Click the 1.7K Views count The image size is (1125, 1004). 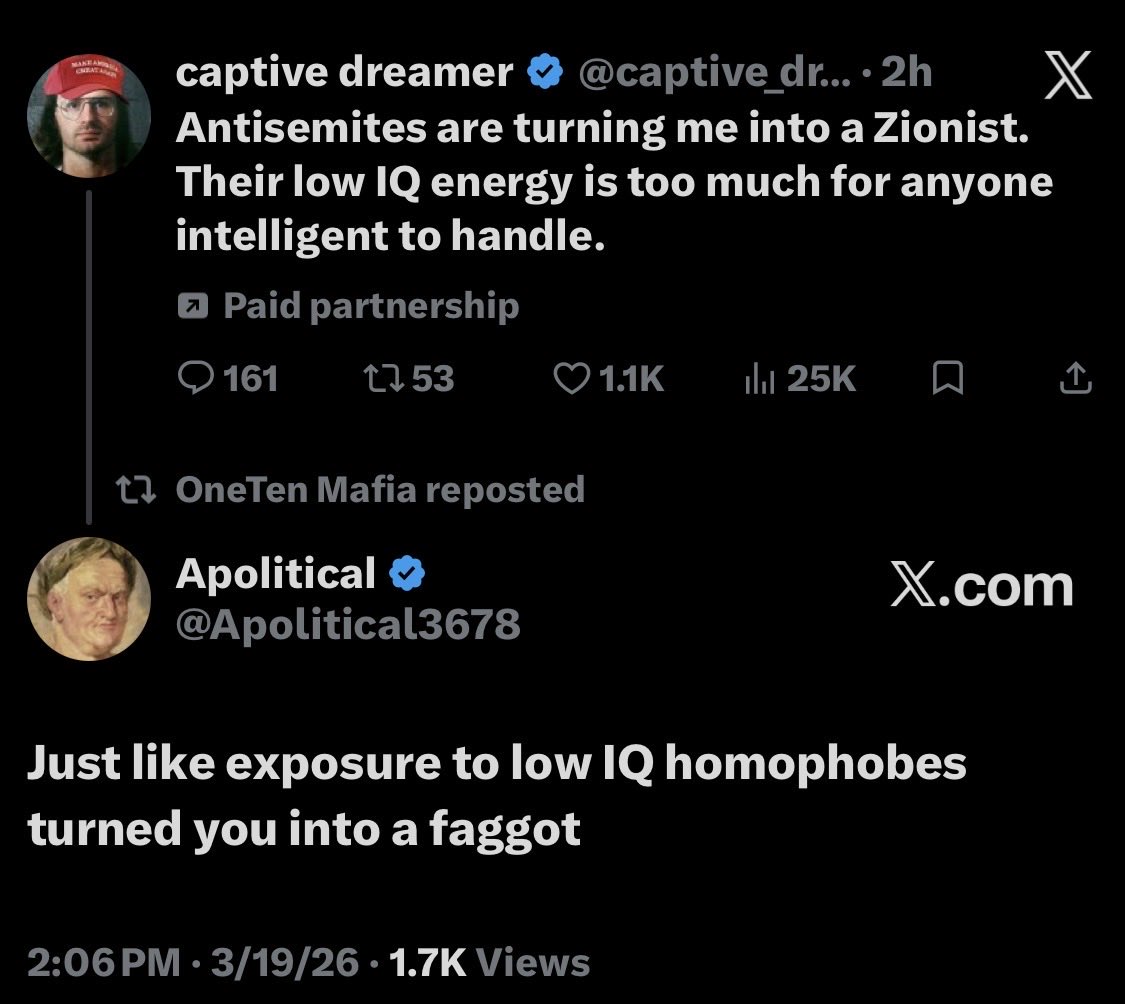[489, 963]
